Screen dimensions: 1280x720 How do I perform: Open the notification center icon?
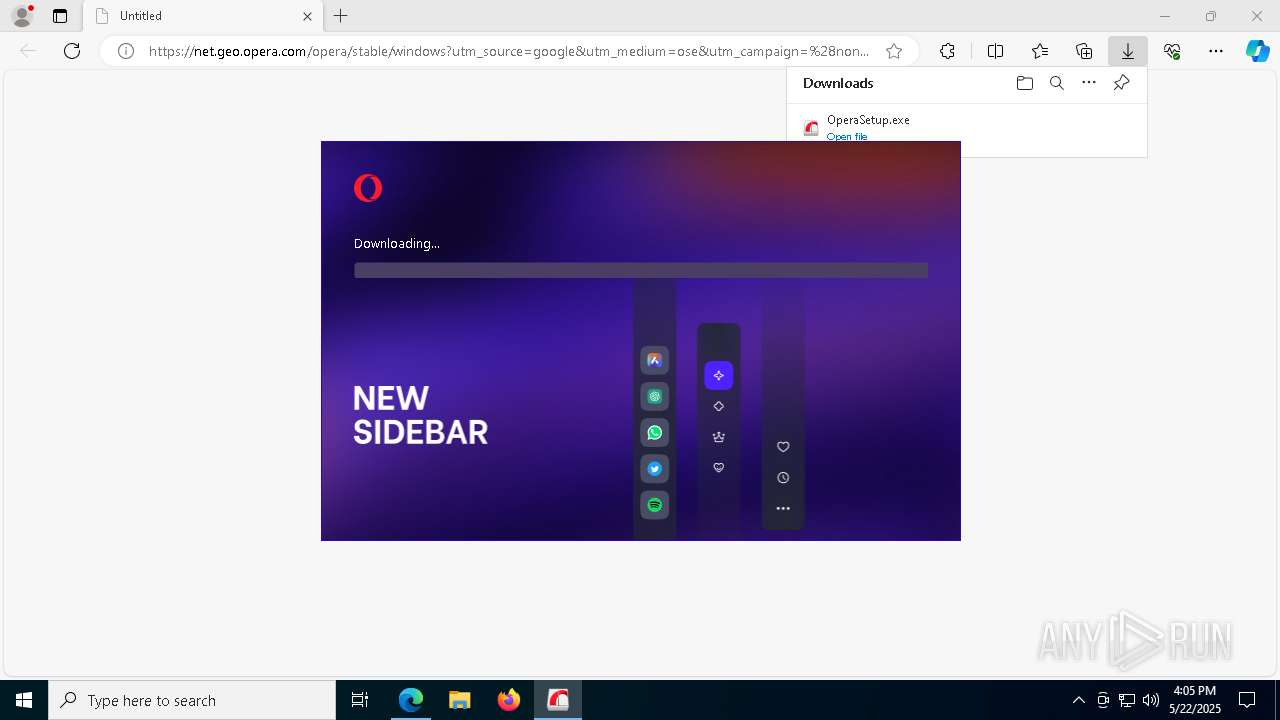1247,700
